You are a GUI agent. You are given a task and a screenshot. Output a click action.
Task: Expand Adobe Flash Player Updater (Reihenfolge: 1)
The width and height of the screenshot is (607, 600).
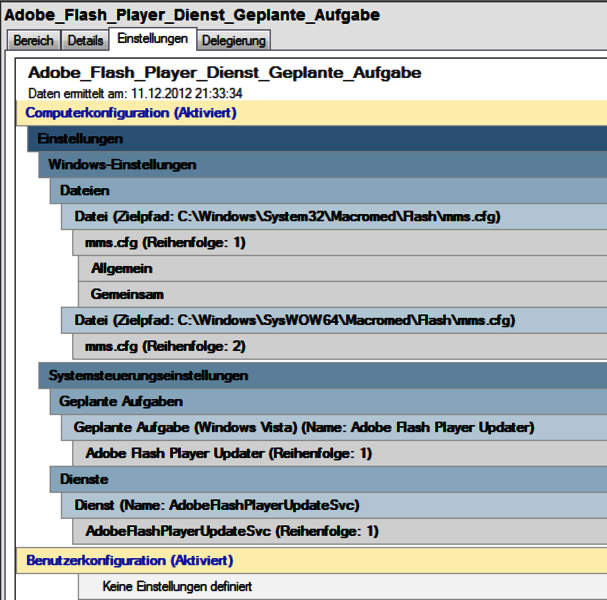(x=340, y=453)
